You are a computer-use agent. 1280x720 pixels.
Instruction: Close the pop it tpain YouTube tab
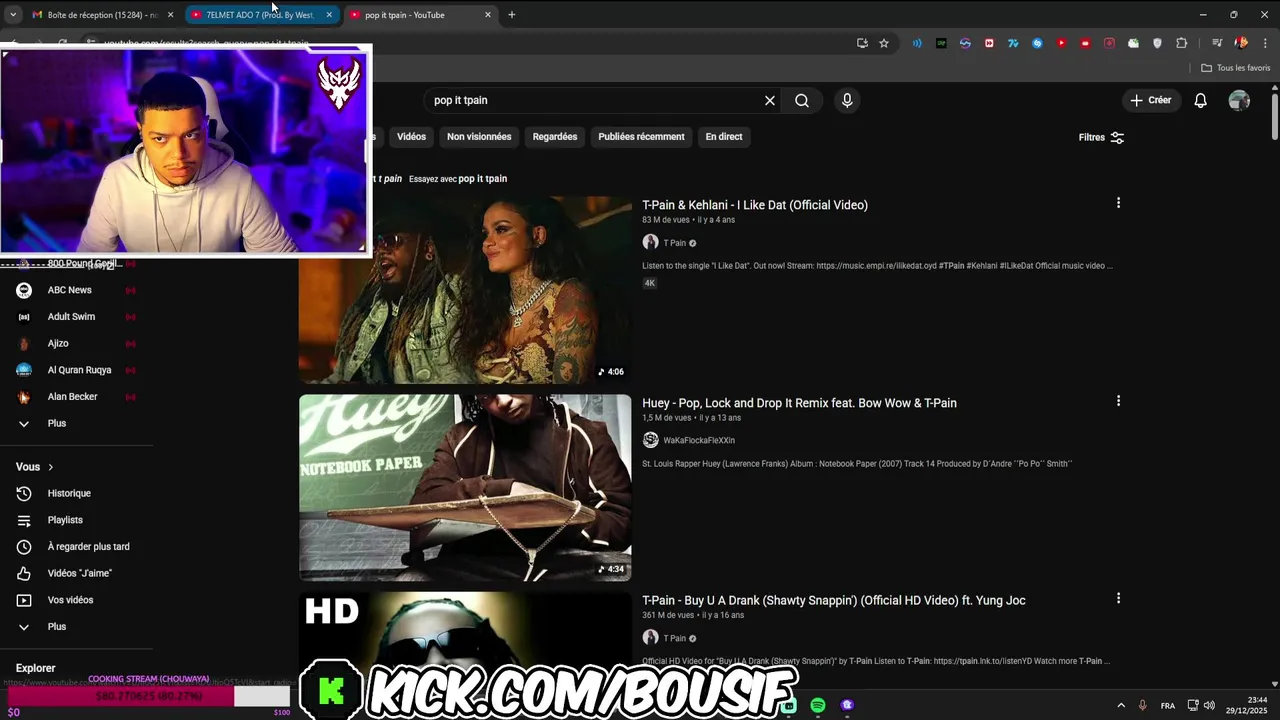[x=488, y=15]
